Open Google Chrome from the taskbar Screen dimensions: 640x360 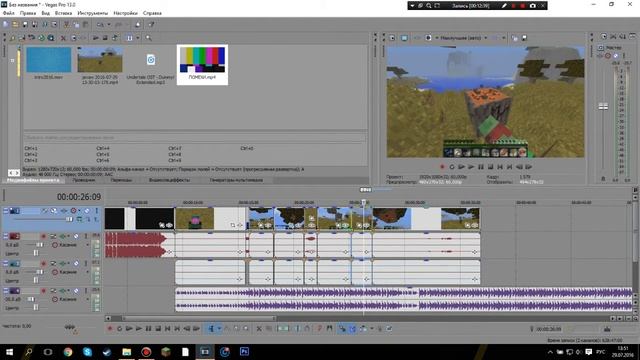68,351
